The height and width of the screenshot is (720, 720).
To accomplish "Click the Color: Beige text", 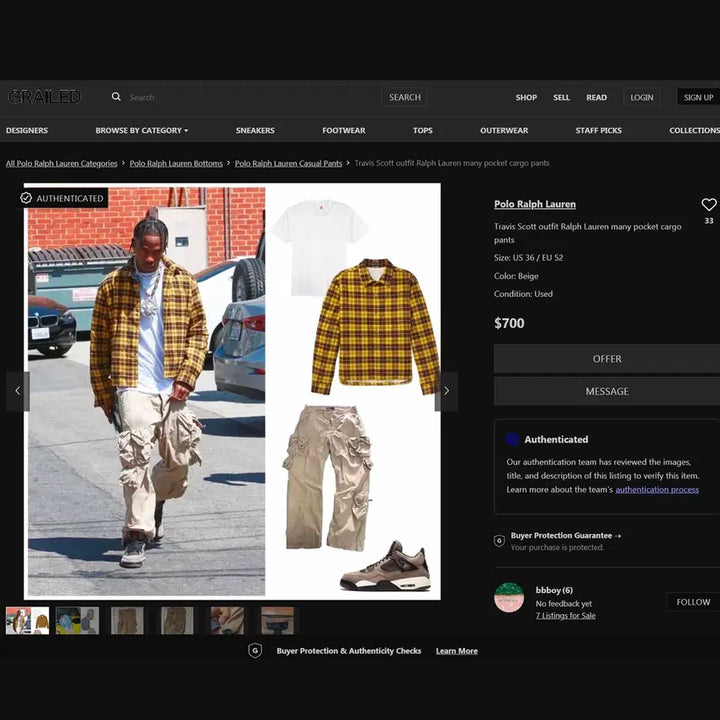I will click(516, 276).
